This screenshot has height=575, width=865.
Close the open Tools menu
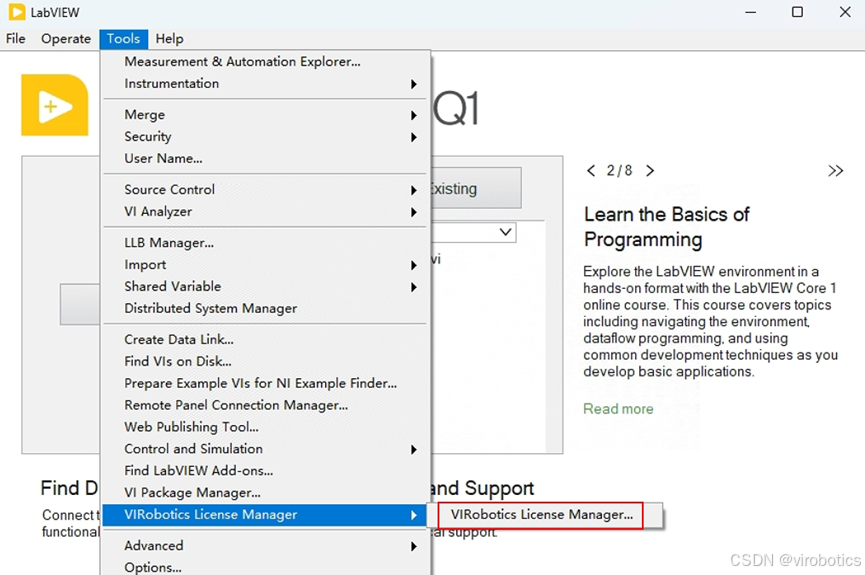pyautogui.click(x=124, y=39)
